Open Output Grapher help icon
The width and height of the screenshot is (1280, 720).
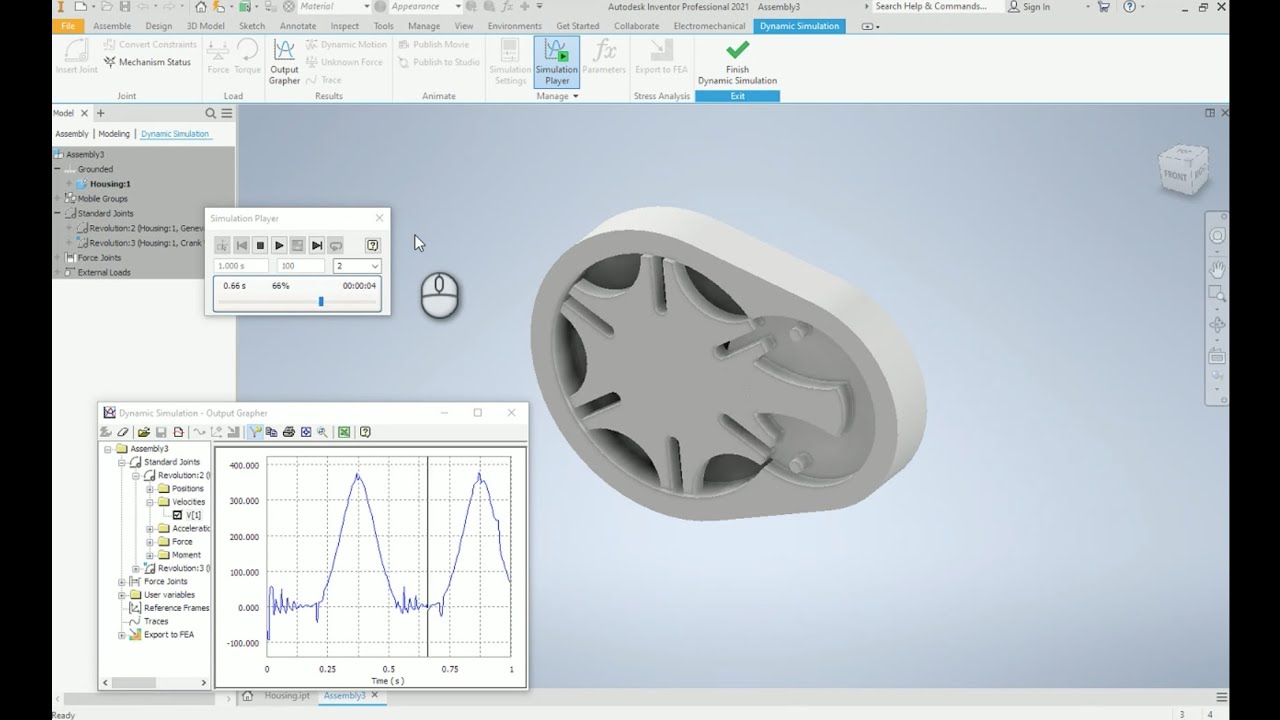[365, 432]
